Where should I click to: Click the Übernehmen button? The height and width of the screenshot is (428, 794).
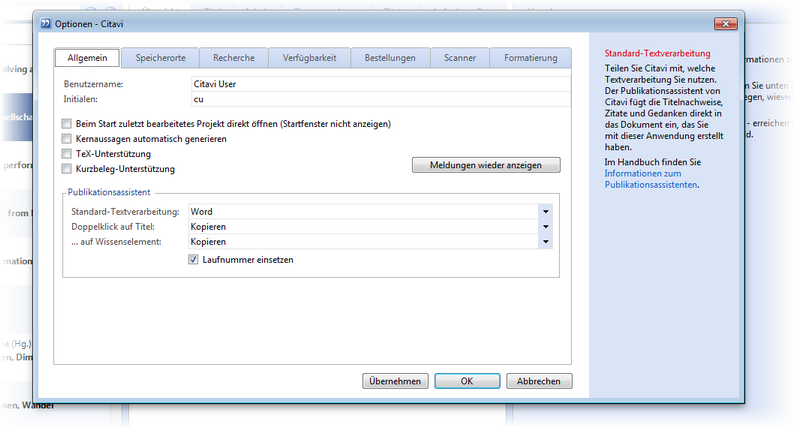[x=395, y=381]
